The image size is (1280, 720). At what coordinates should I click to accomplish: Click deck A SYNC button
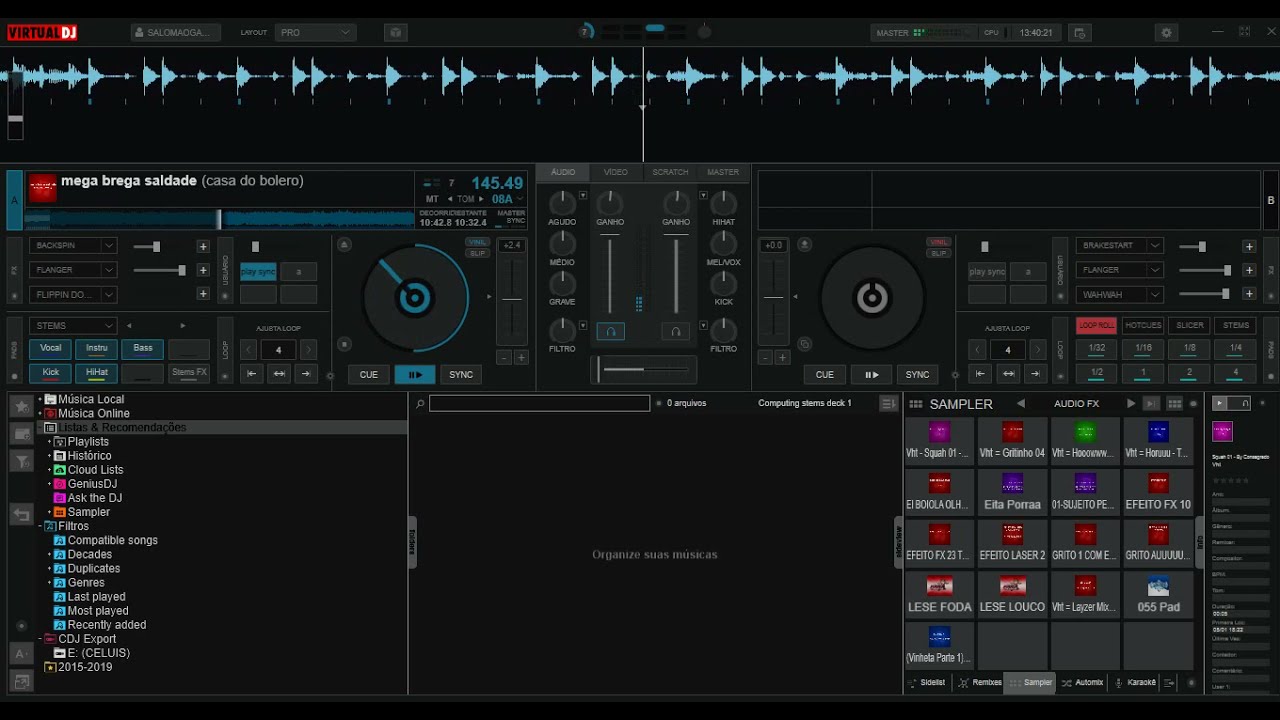pos(461,375)
